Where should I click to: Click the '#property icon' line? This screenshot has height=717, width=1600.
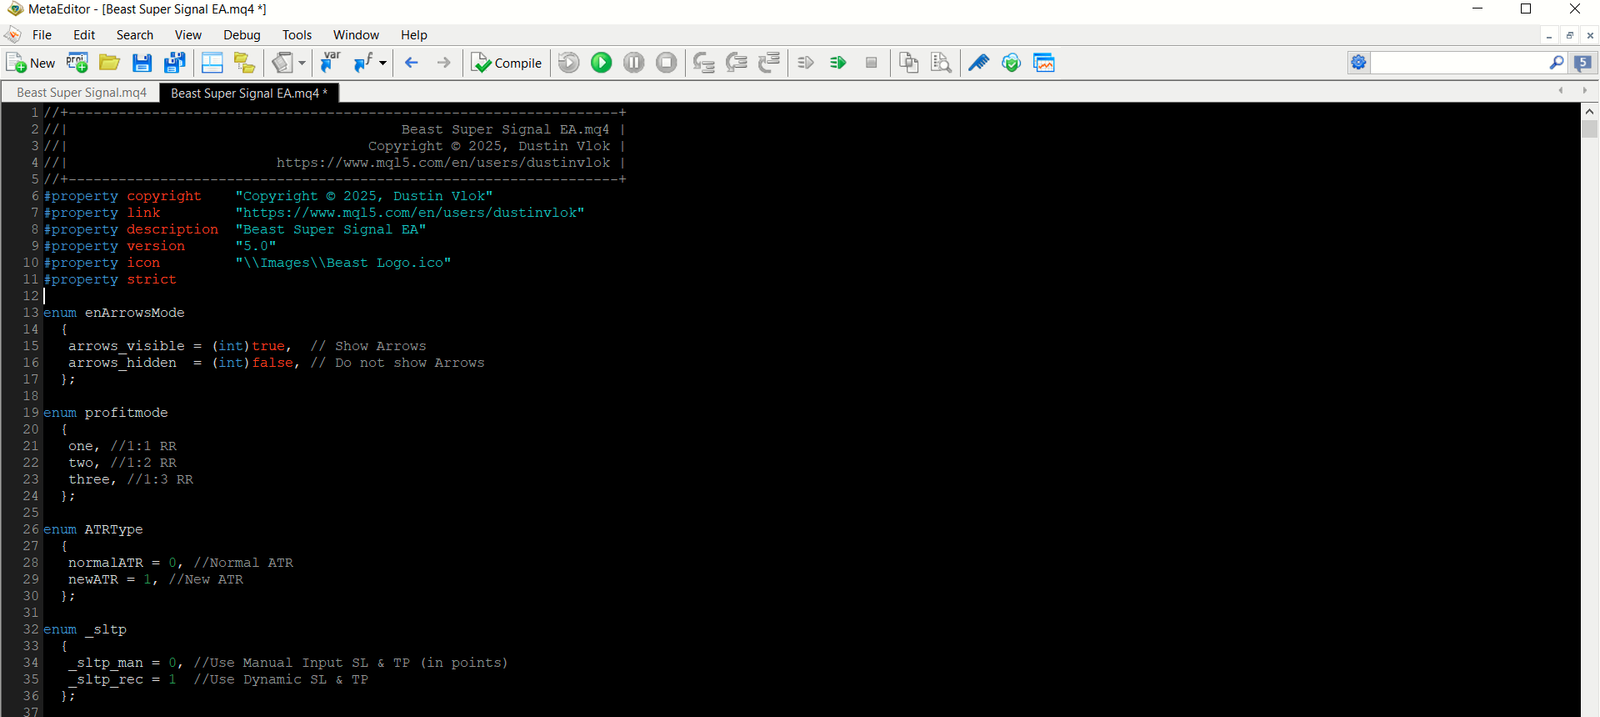pos(247,263)
